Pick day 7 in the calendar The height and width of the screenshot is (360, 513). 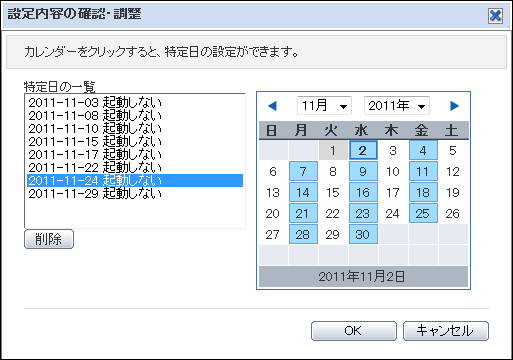pyautogui.click(x=303, y=171)
